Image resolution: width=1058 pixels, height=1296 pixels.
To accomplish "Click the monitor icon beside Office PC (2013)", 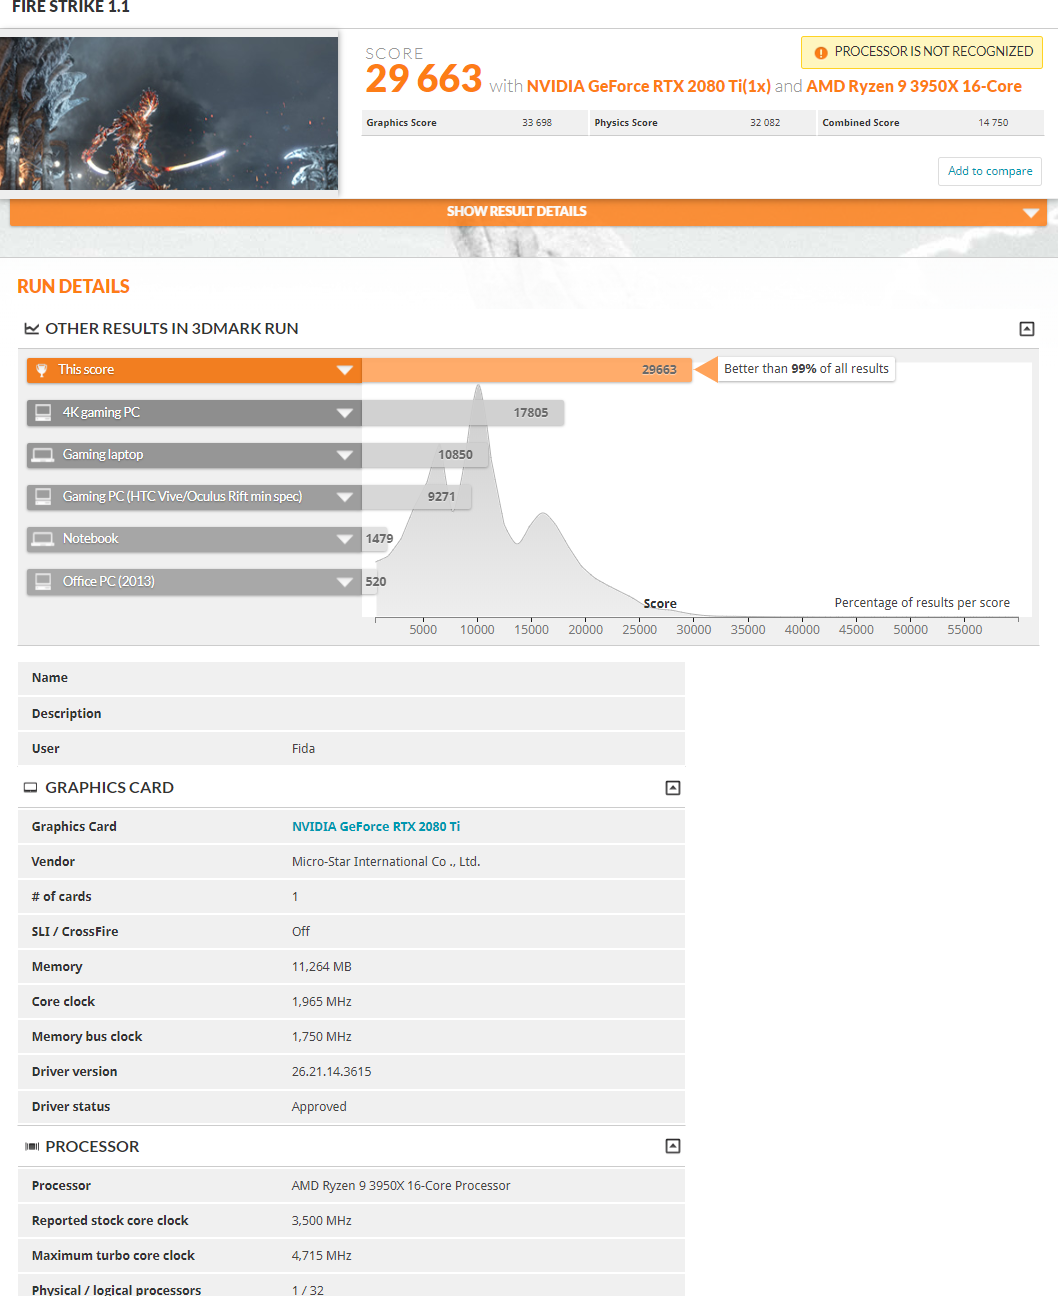I will [42, 581].
